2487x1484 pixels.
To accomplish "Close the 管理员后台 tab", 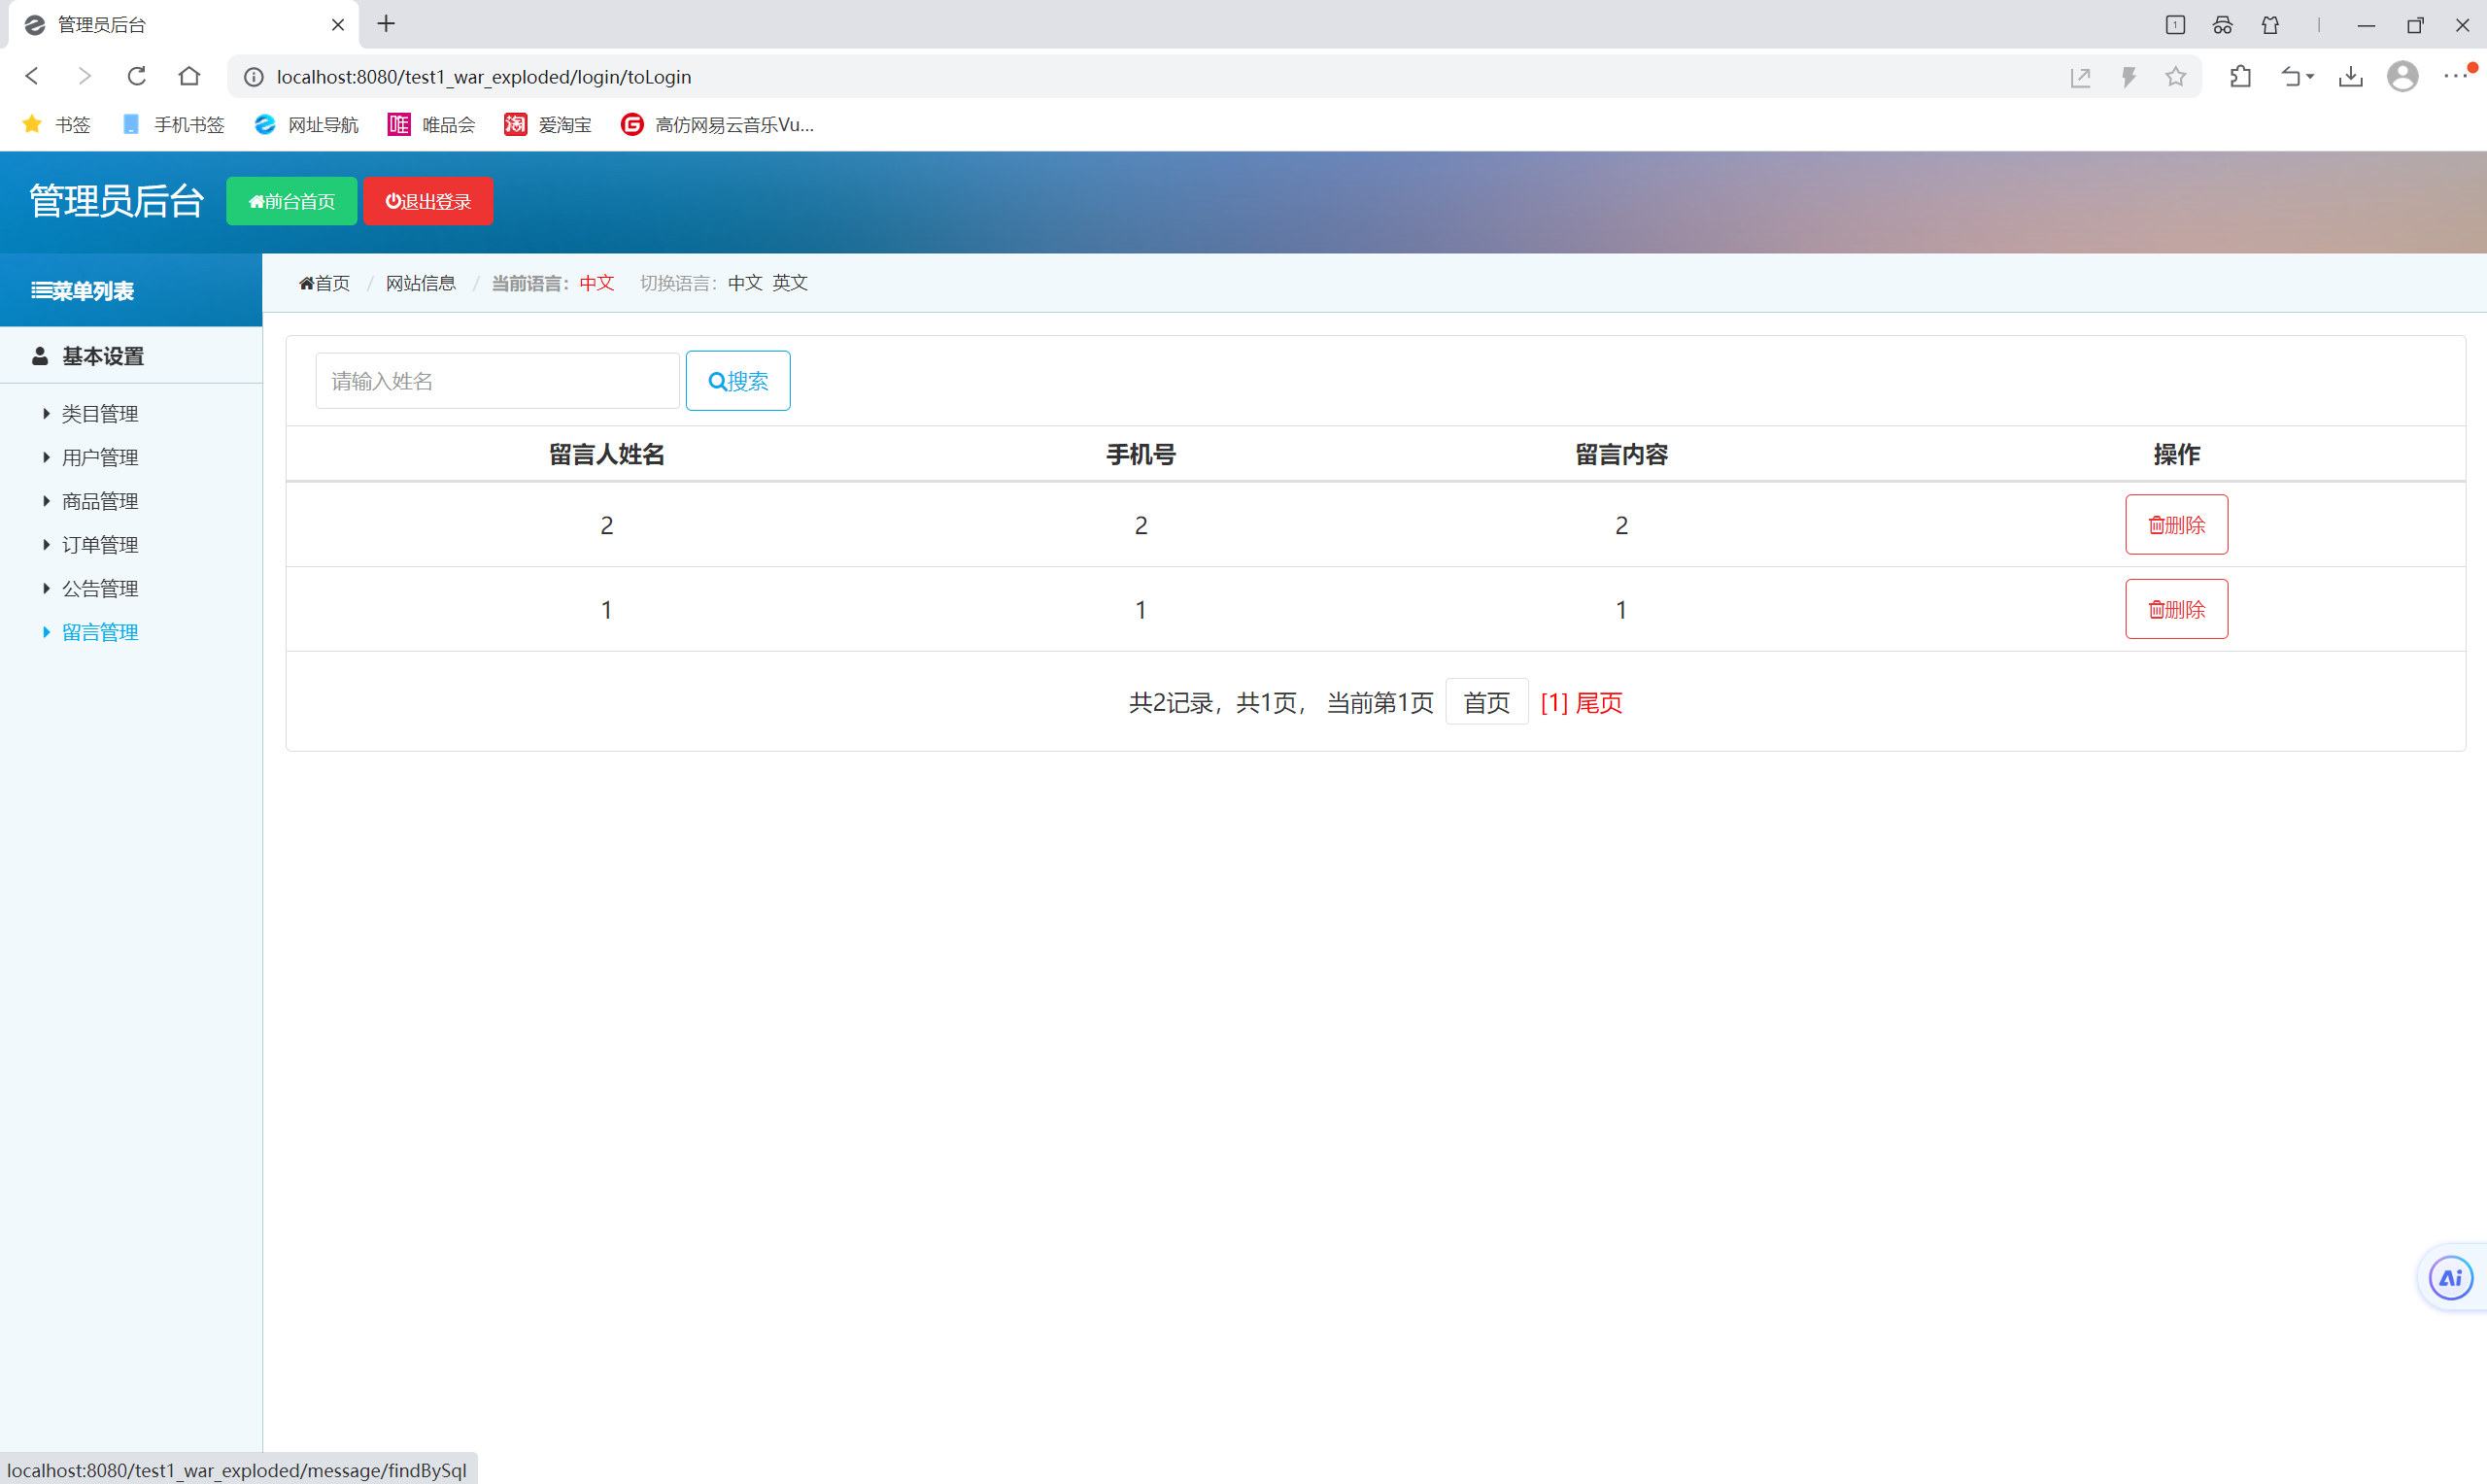I will tap(338, 25).
